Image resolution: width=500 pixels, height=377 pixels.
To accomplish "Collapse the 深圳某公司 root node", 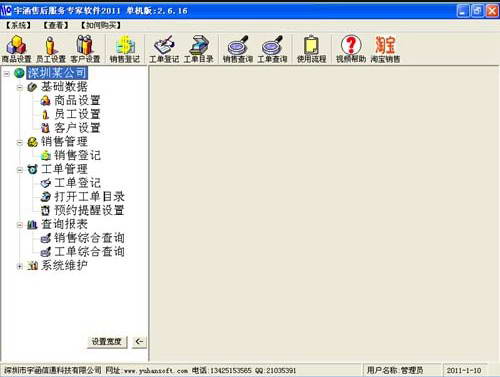I will [7, 73].
